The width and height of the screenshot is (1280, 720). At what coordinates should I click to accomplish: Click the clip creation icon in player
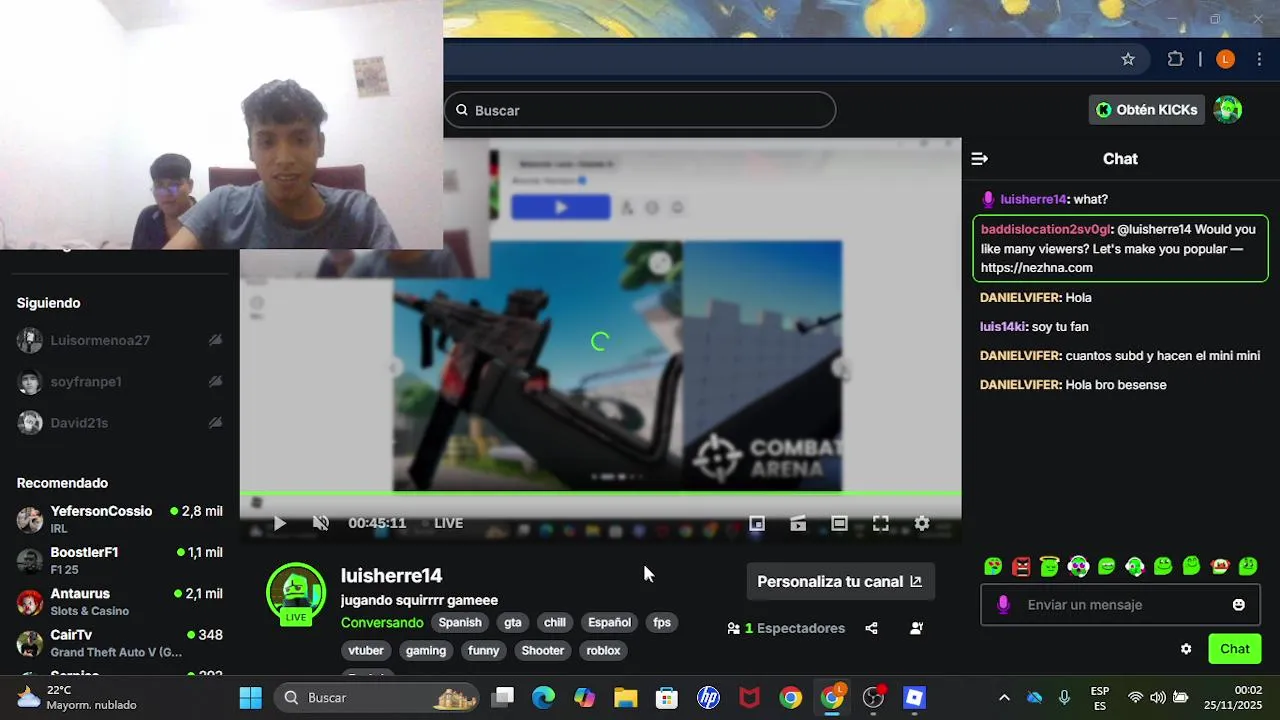pyautogui.click(x=798, y=523)
